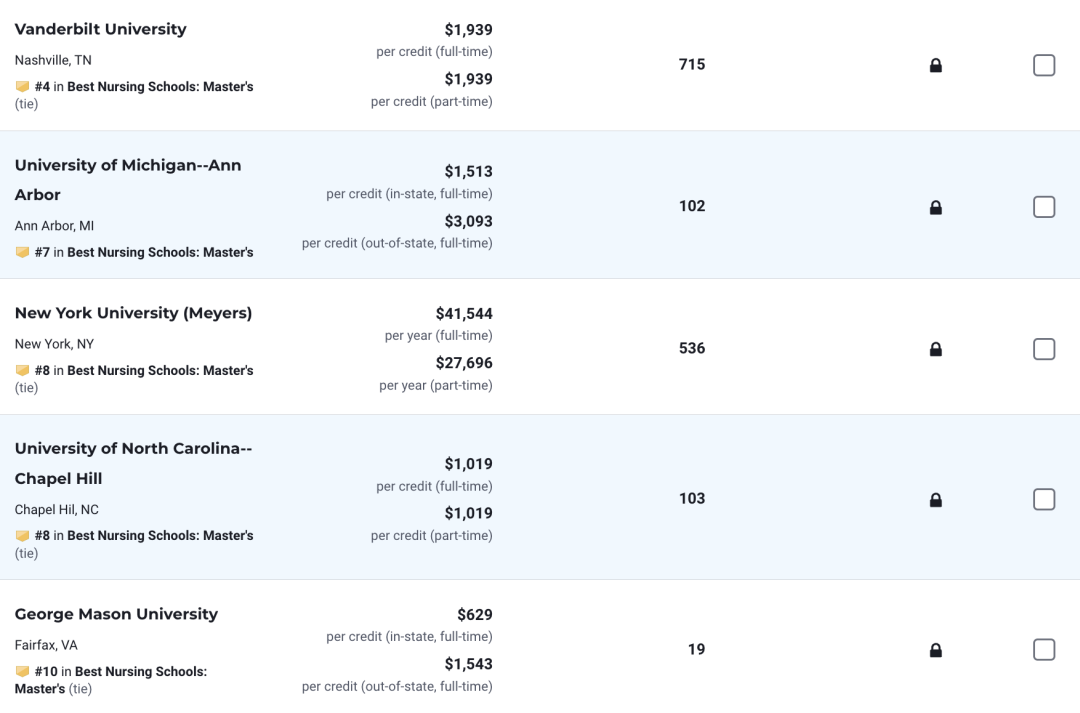
Task: Click enrollment number 715 for Vanderbilt
Action: tap(692, 65)
